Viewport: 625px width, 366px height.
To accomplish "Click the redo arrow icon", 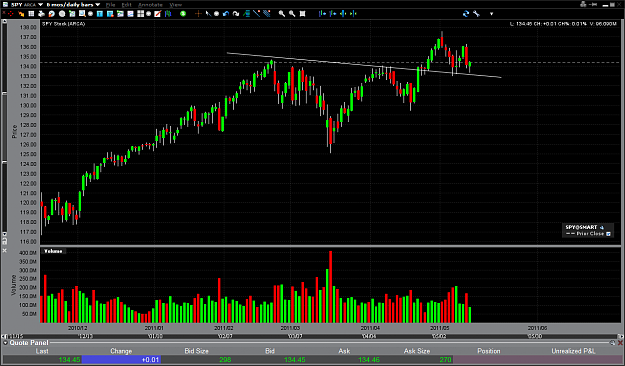I will tap(236, 14).
